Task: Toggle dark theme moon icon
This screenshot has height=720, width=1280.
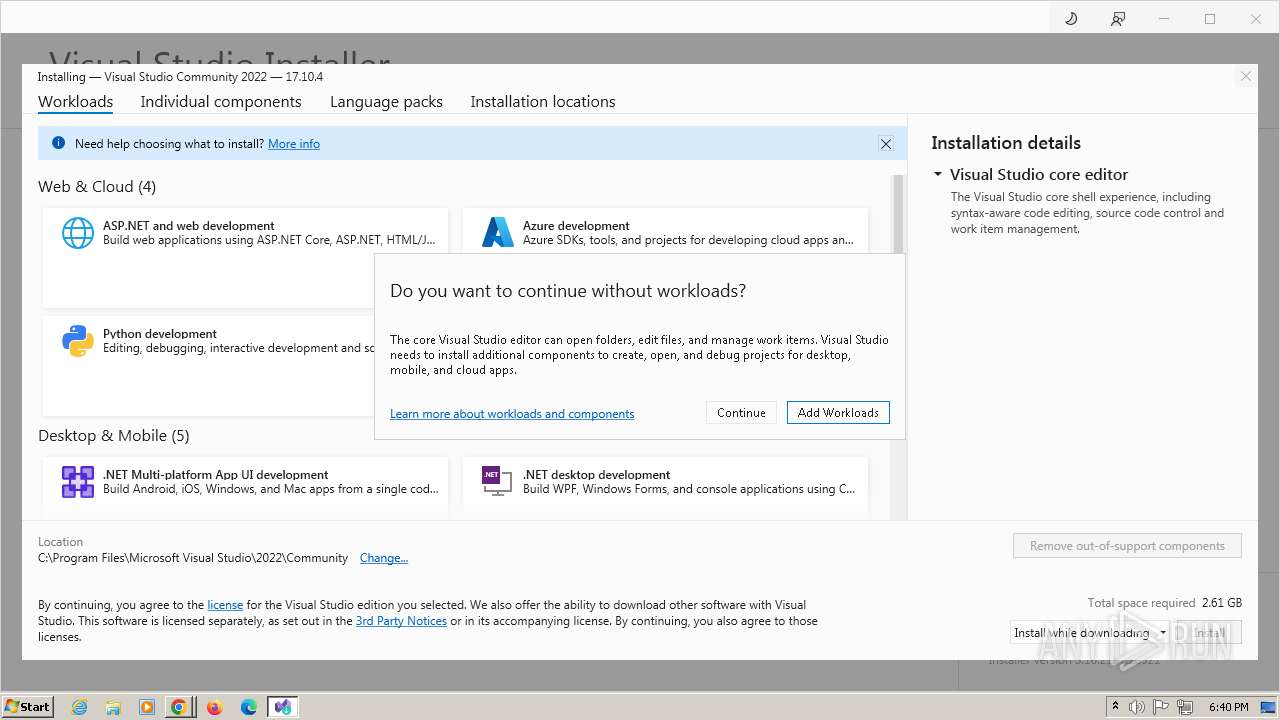Action: 1071,18
